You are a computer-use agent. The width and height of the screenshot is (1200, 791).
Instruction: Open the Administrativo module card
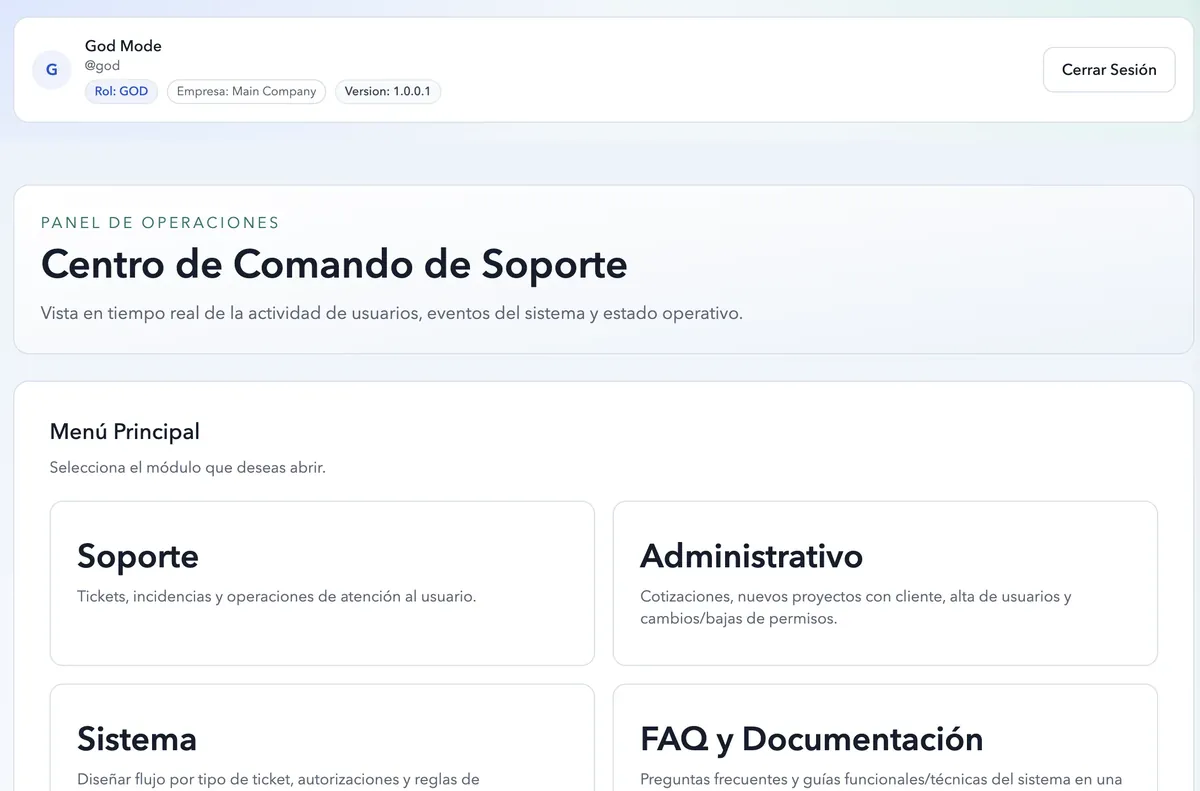tap(884, 583)
